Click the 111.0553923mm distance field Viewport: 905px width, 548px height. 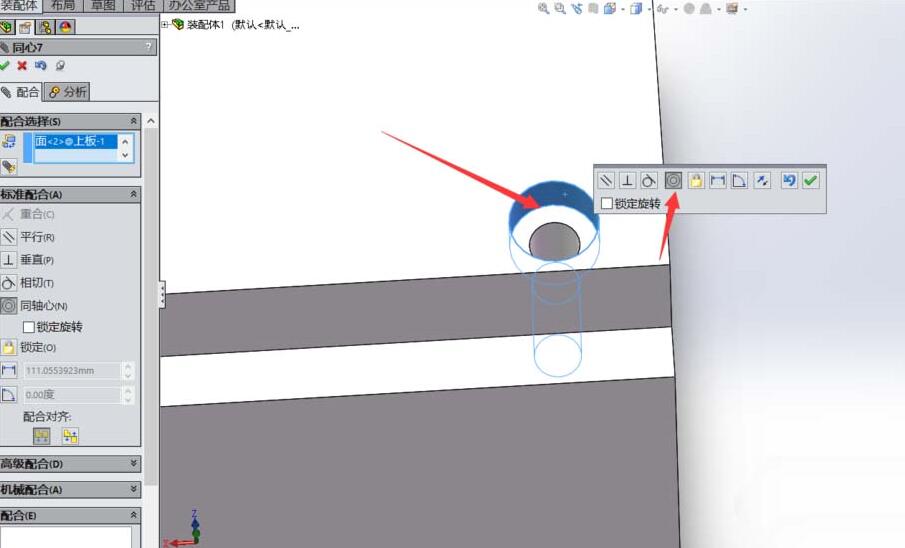click(x=72, y=371)
